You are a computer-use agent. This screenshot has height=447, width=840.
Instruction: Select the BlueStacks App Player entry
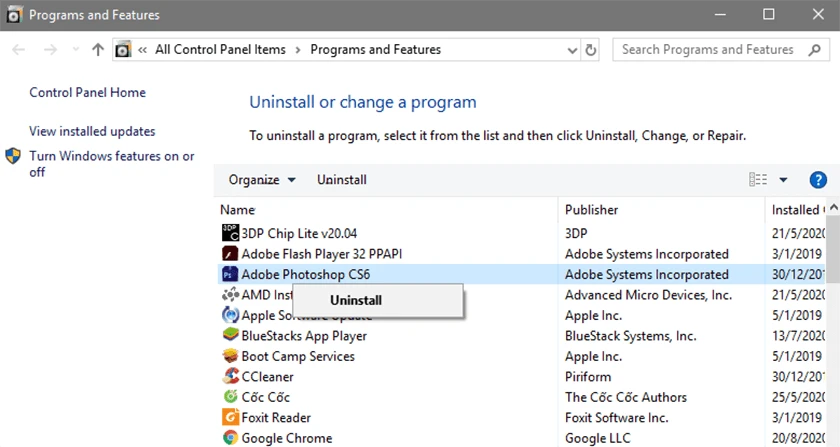304,336
